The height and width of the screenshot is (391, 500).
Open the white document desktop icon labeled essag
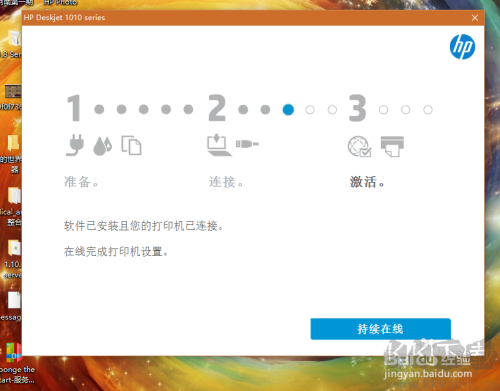coord(14,300)
